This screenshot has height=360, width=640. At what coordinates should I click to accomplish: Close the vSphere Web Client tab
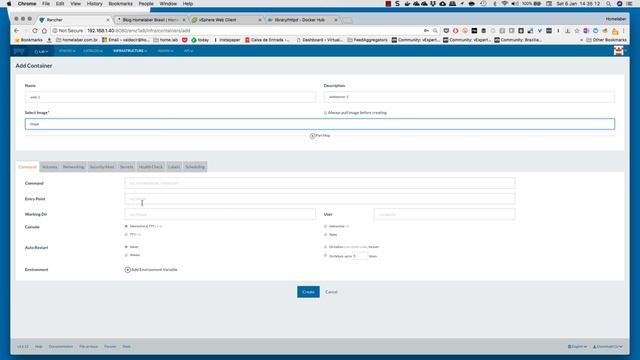260,20
